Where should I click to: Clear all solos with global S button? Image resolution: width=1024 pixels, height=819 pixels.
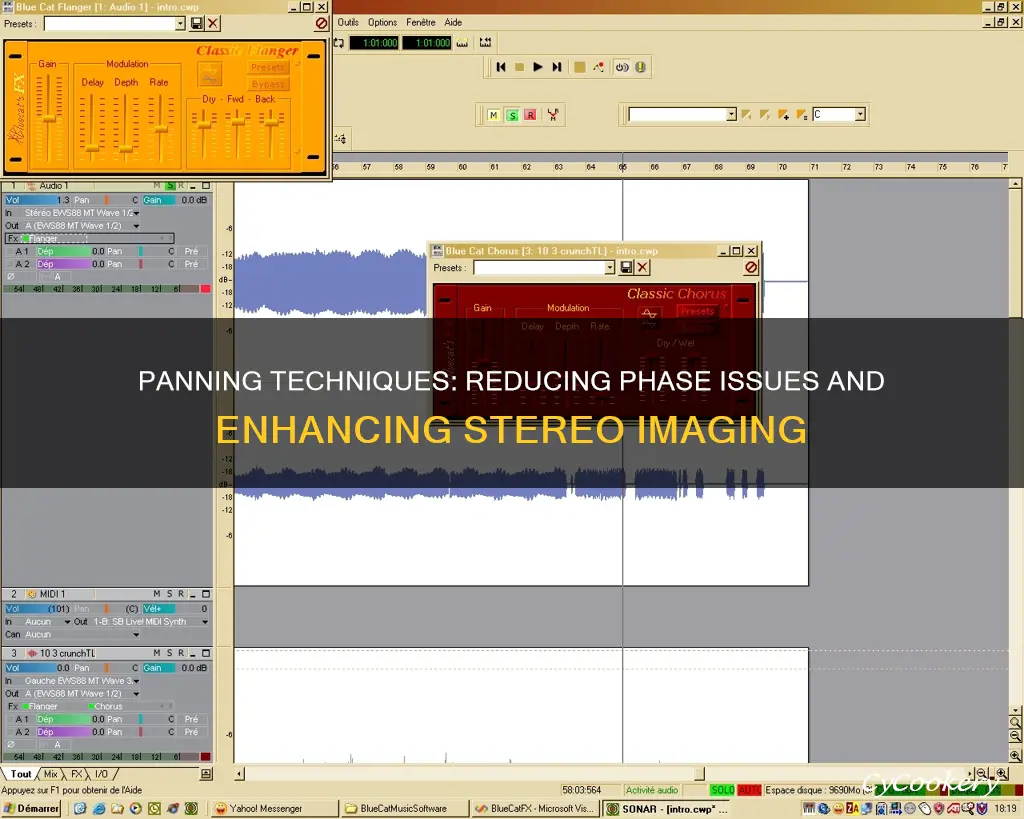pos(512,115)
